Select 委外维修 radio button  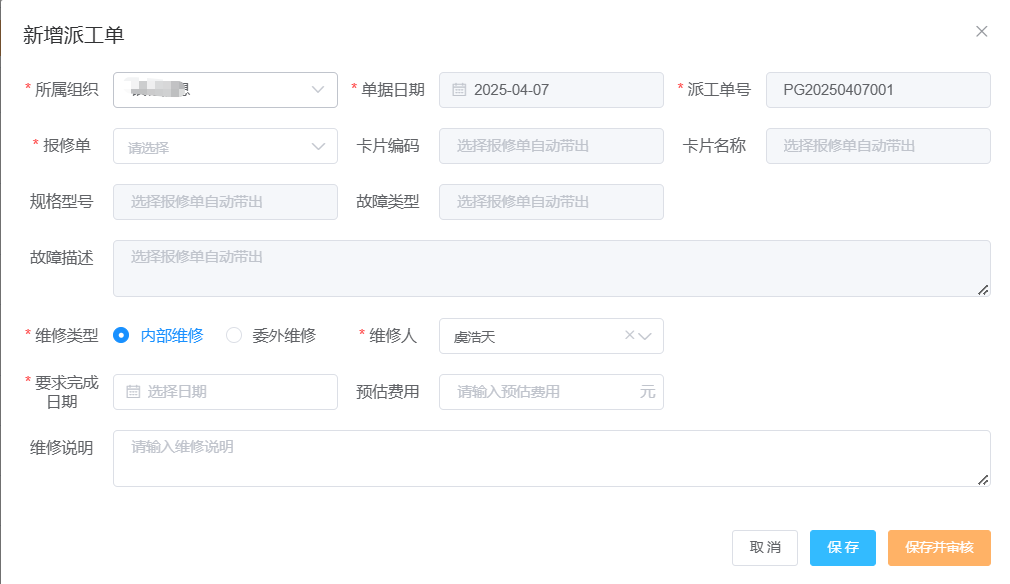tap(234, 336)
